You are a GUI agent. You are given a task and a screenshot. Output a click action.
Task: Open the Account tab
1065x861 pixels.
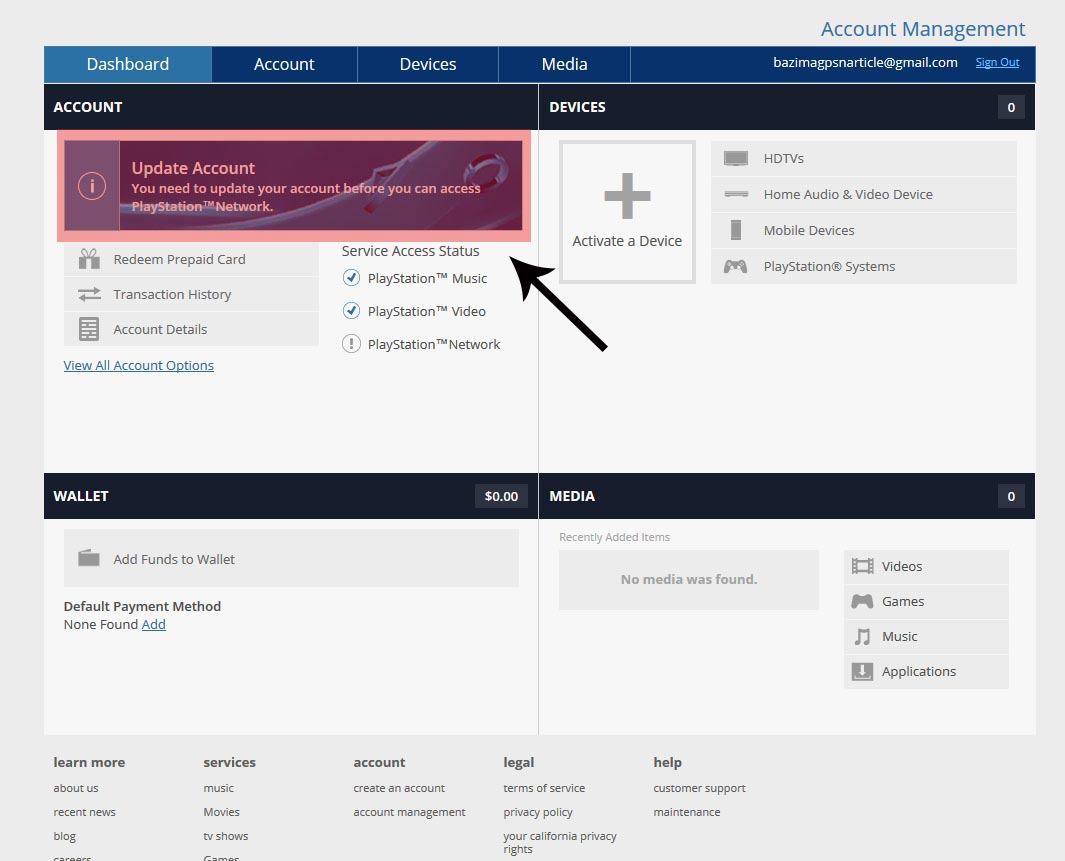click(284, 64)
